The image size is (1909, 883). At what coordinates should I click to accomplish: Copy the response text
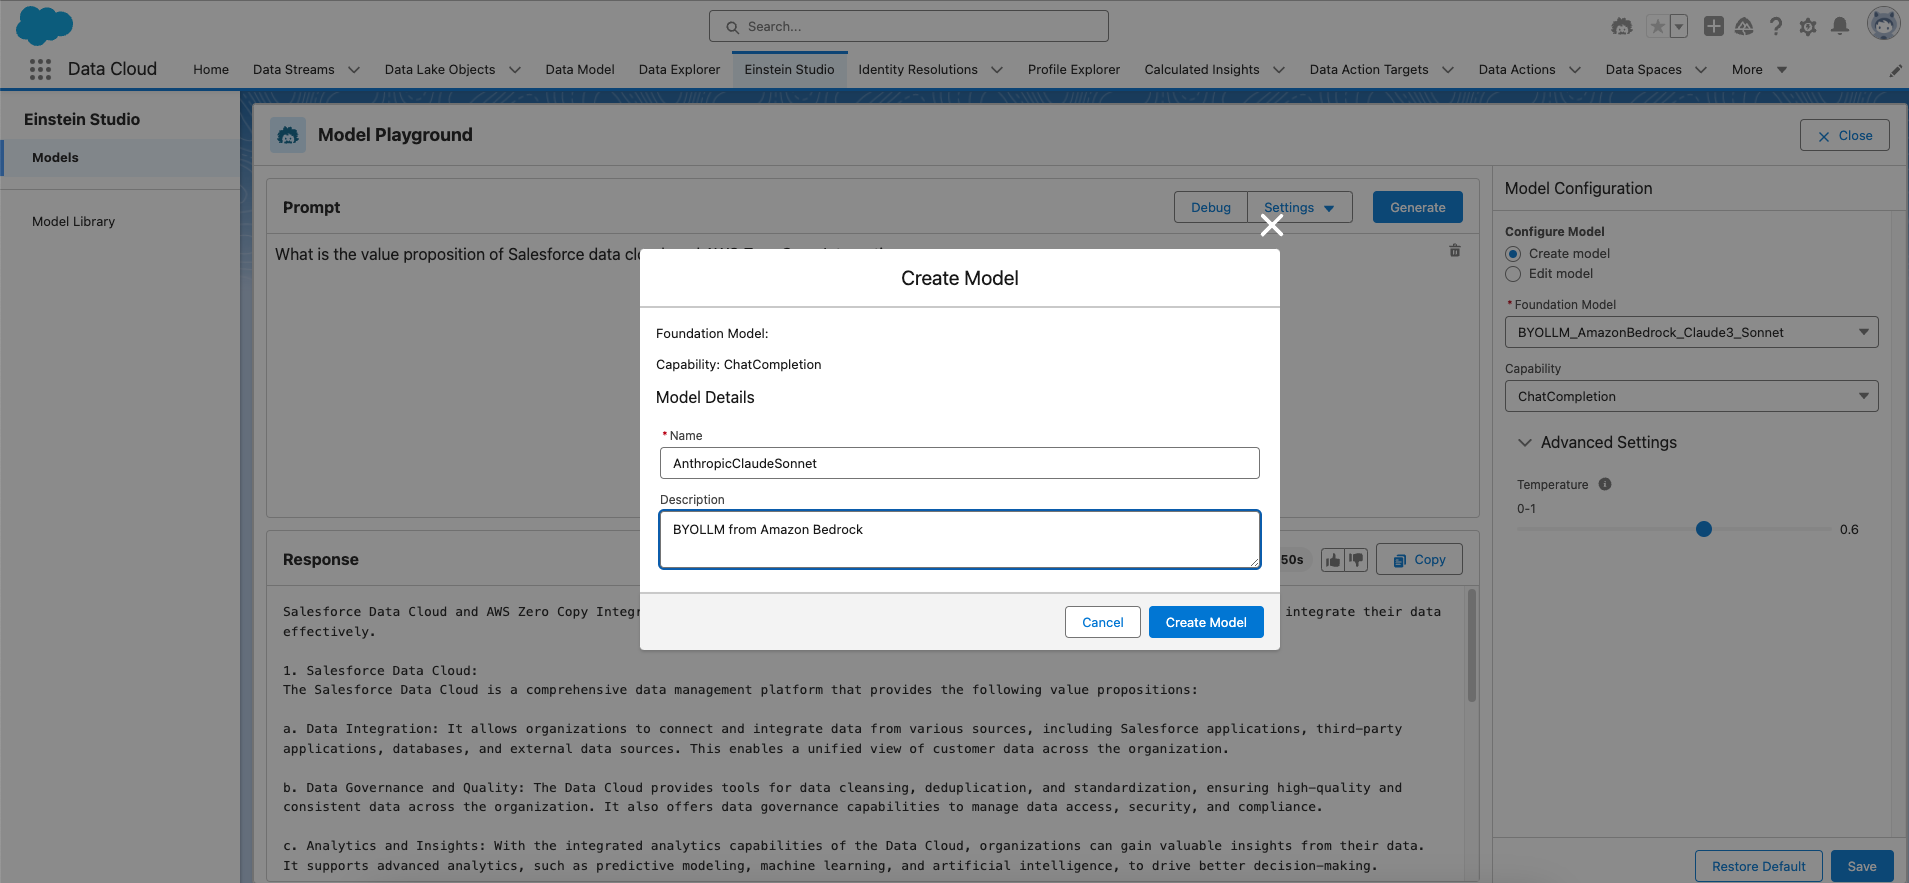[1419, 560]
